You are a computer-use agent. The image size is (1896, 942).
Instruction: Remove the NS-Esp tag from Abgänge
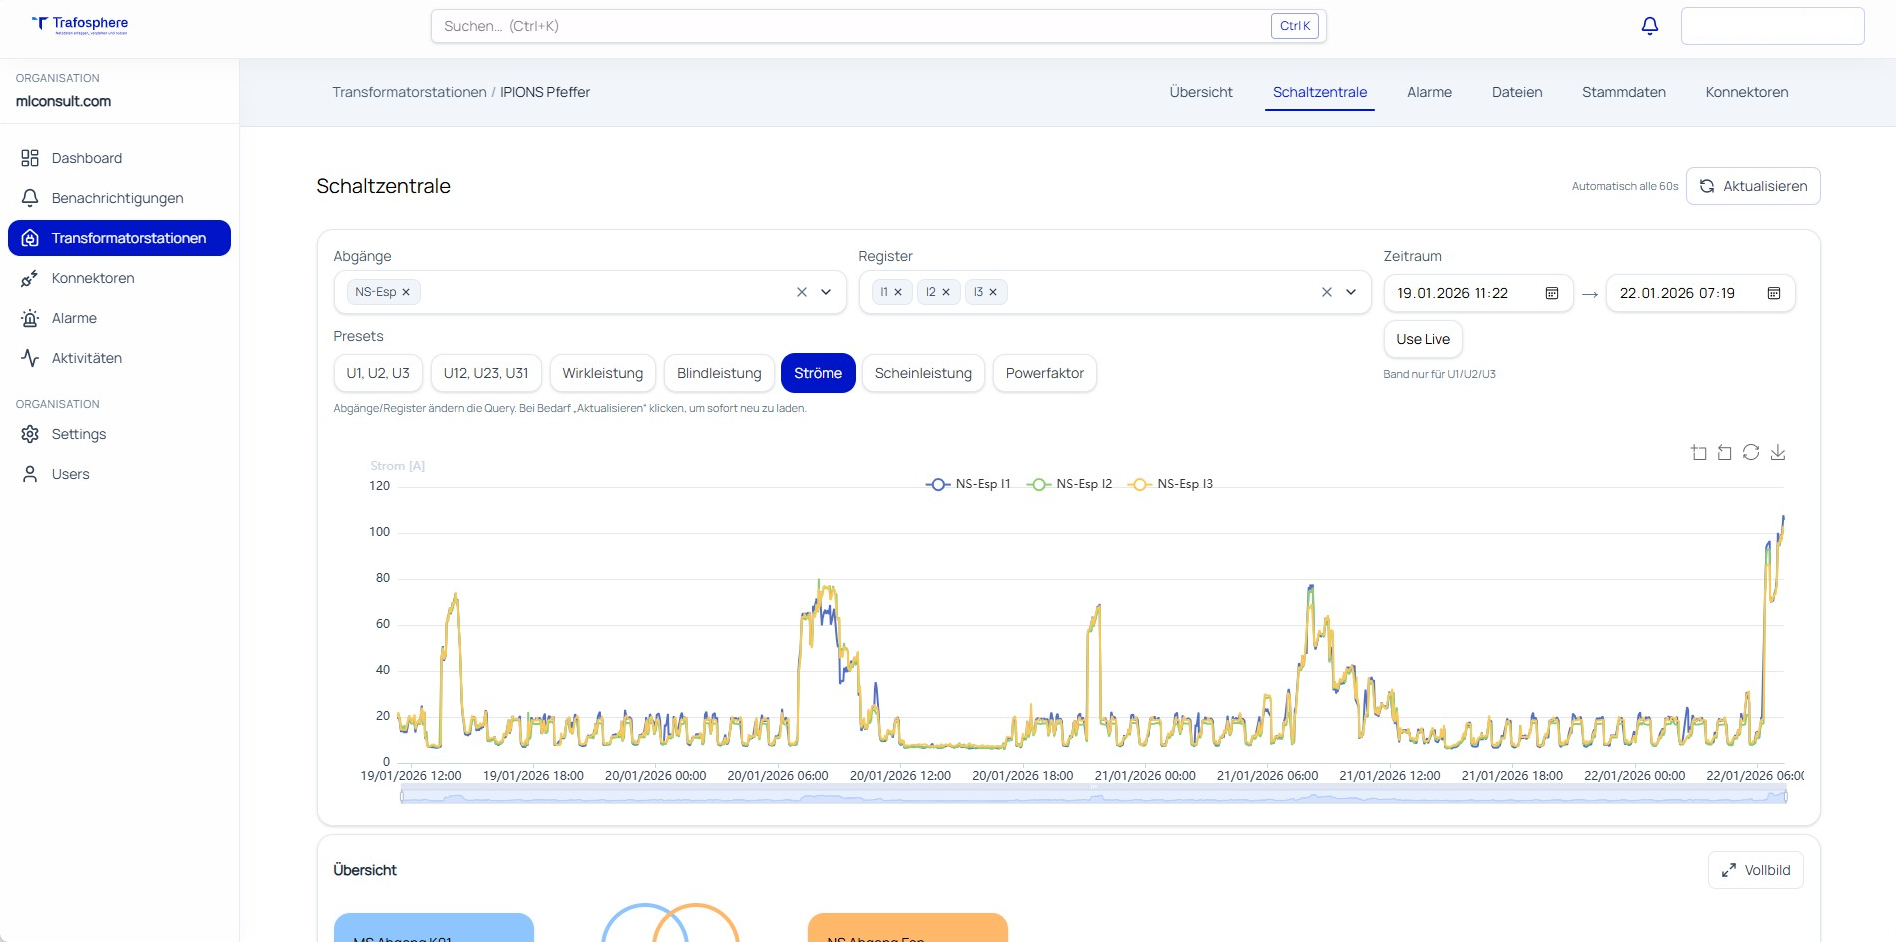(406, 292)
